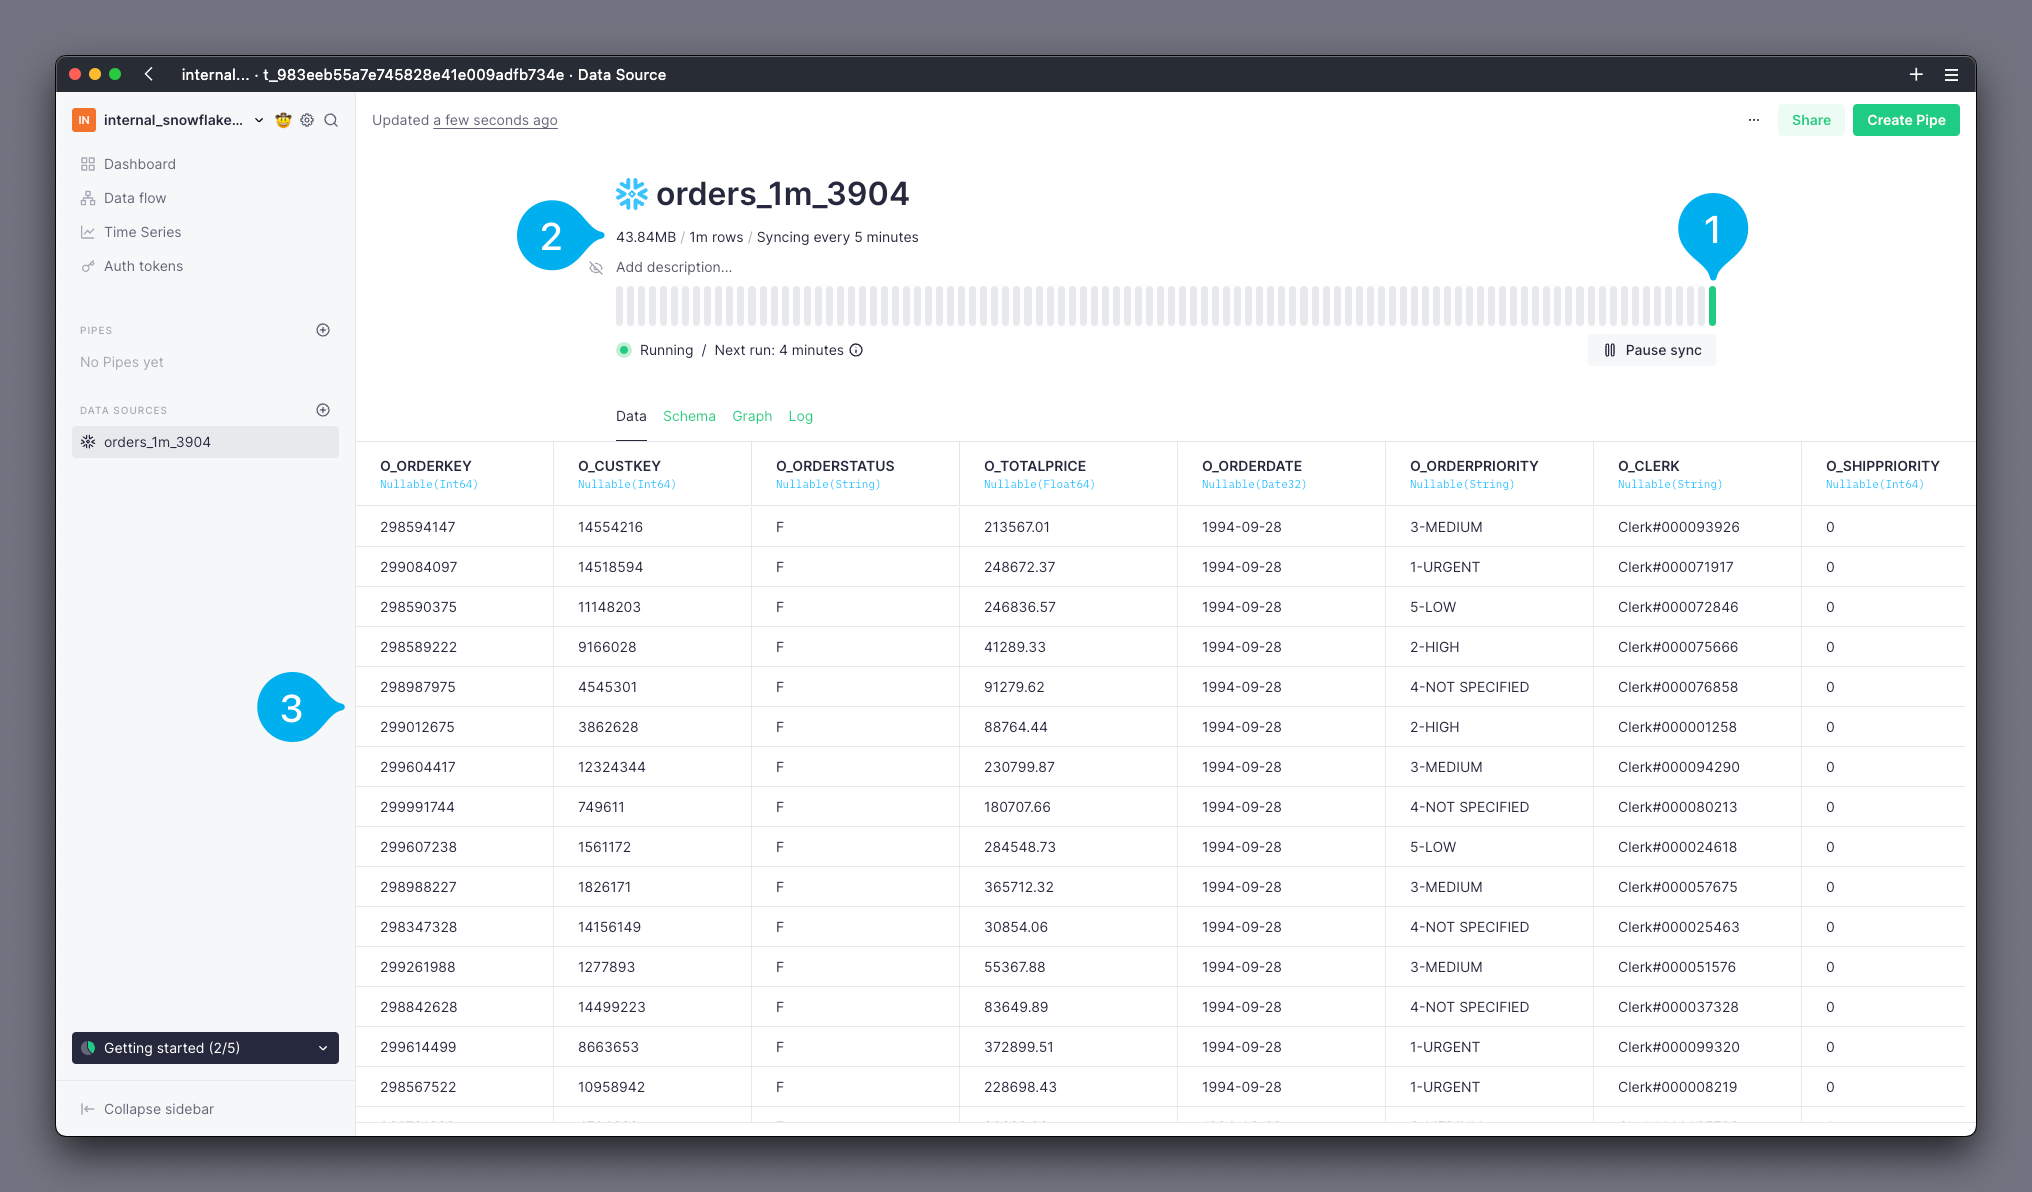Screen dimensions: 2032x1192
Task: Click the back arrow in title bar
Action: point(149,74)
